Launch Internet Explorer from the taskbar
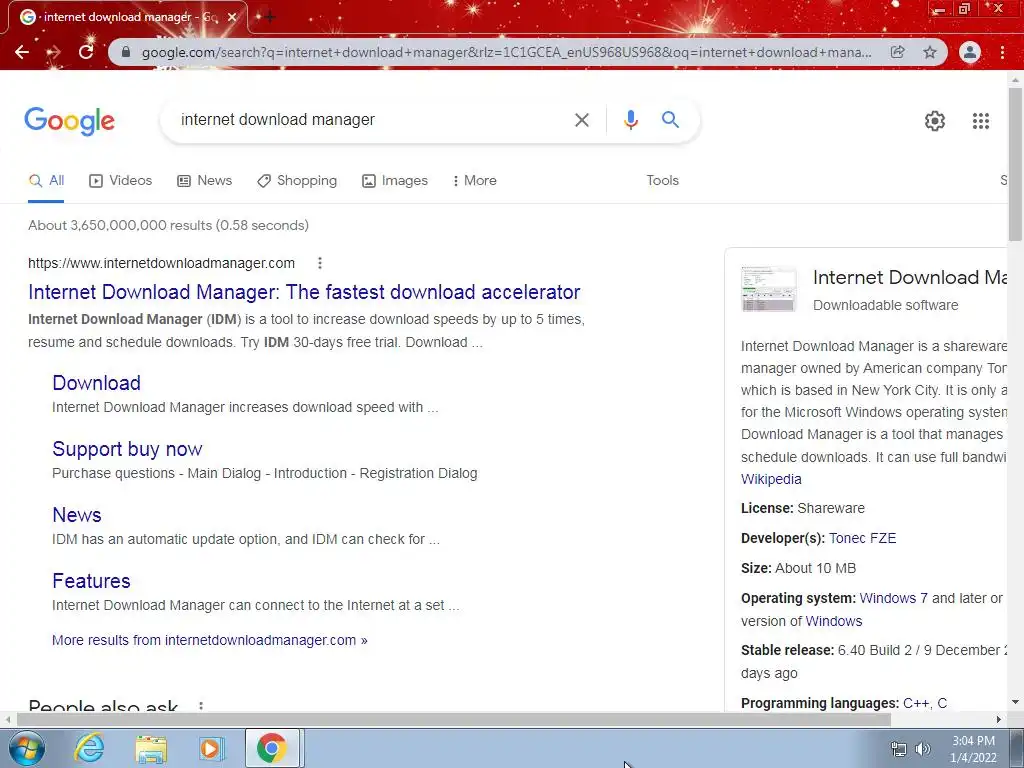The width and height of the screenshot is (1024, 768). click(89, 748)
